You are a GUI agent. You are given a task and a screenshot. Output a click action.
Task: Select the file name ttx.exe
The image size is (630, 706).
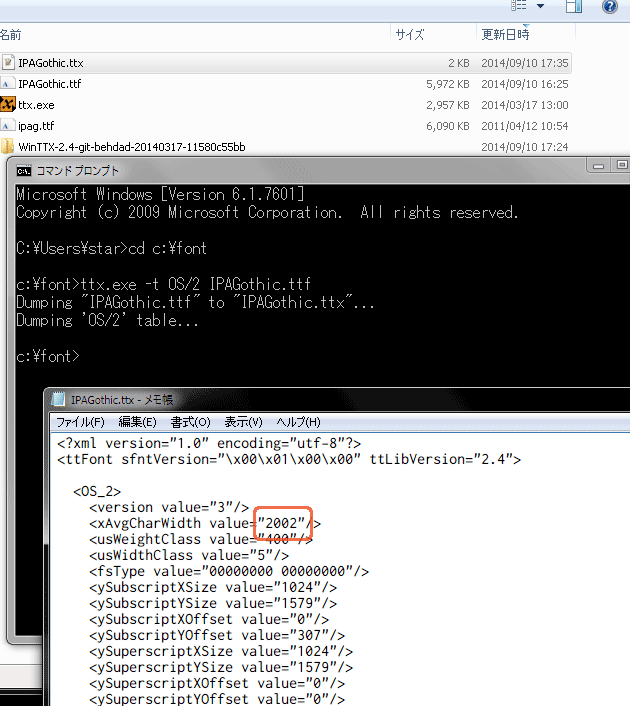(36, 105)
